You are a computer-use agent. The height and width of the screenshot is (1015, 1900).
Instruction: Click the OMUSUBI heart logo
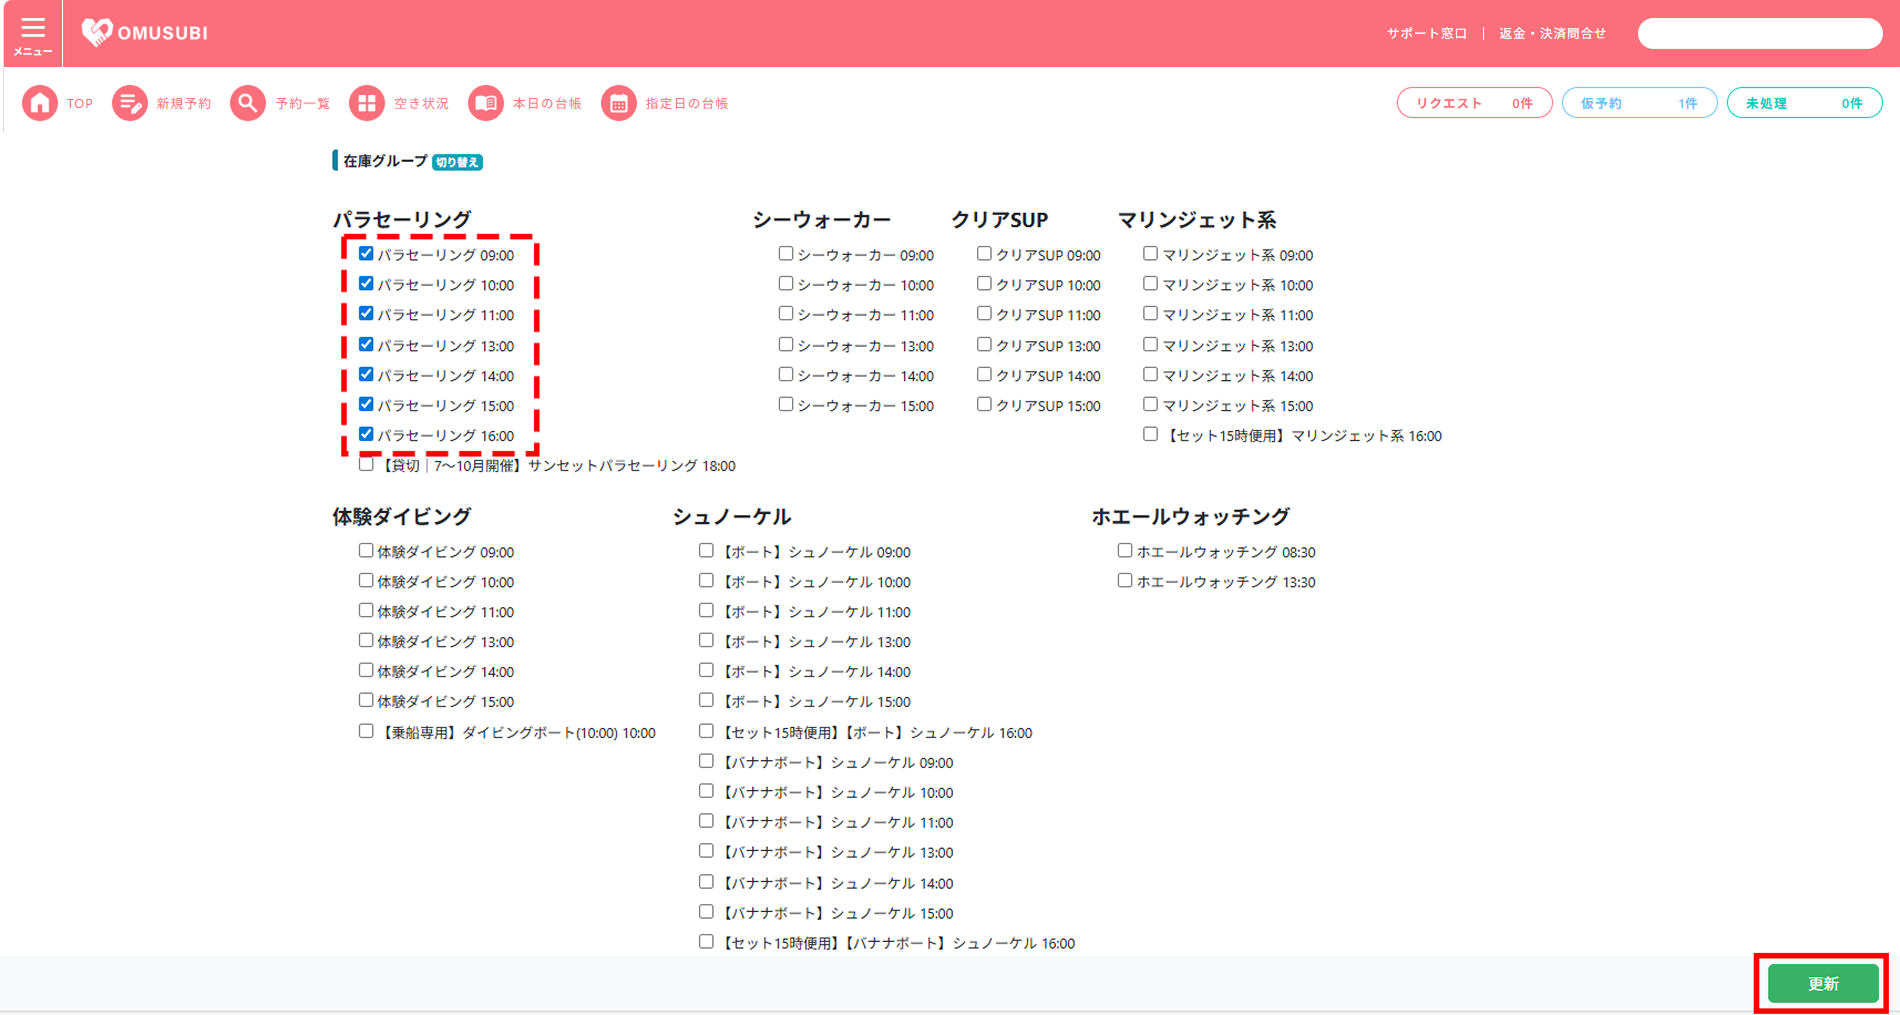tap(144, 33)
